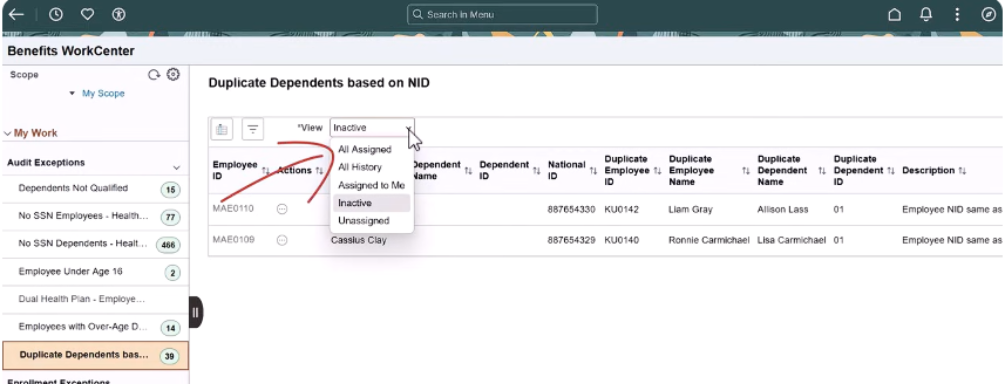Click Employee ID MAE0110
1005x384 pixels.
click(233, 209)
